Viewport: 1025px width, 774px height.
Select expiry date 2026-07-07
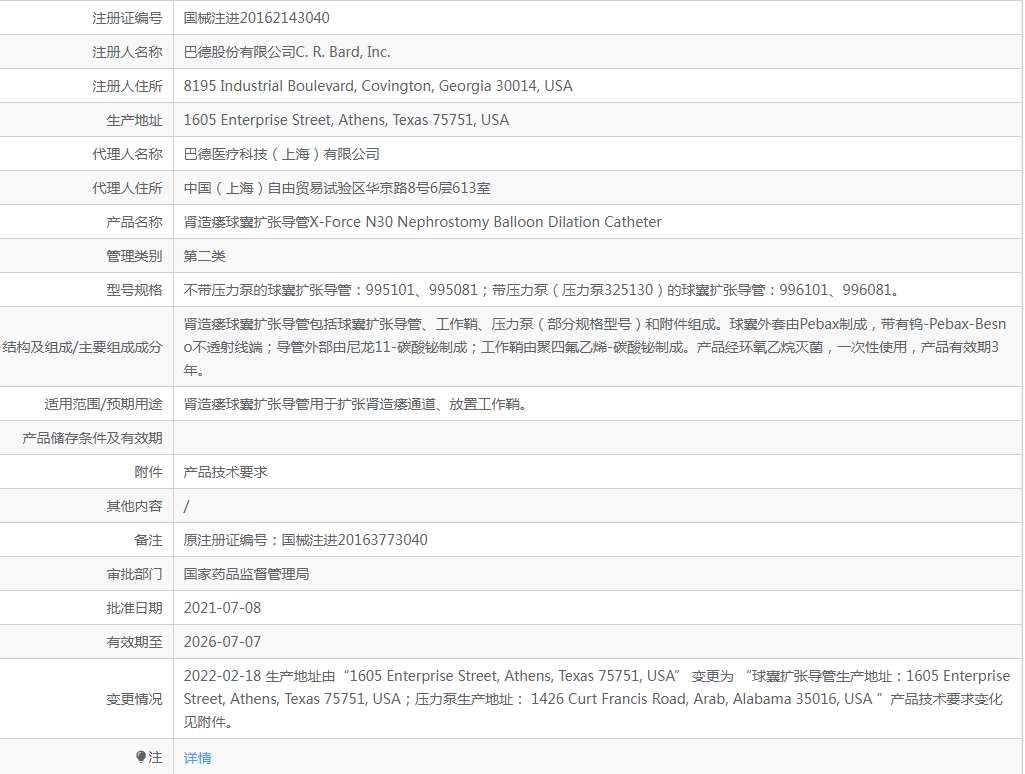pyautogui.click(x=222, y=642)
